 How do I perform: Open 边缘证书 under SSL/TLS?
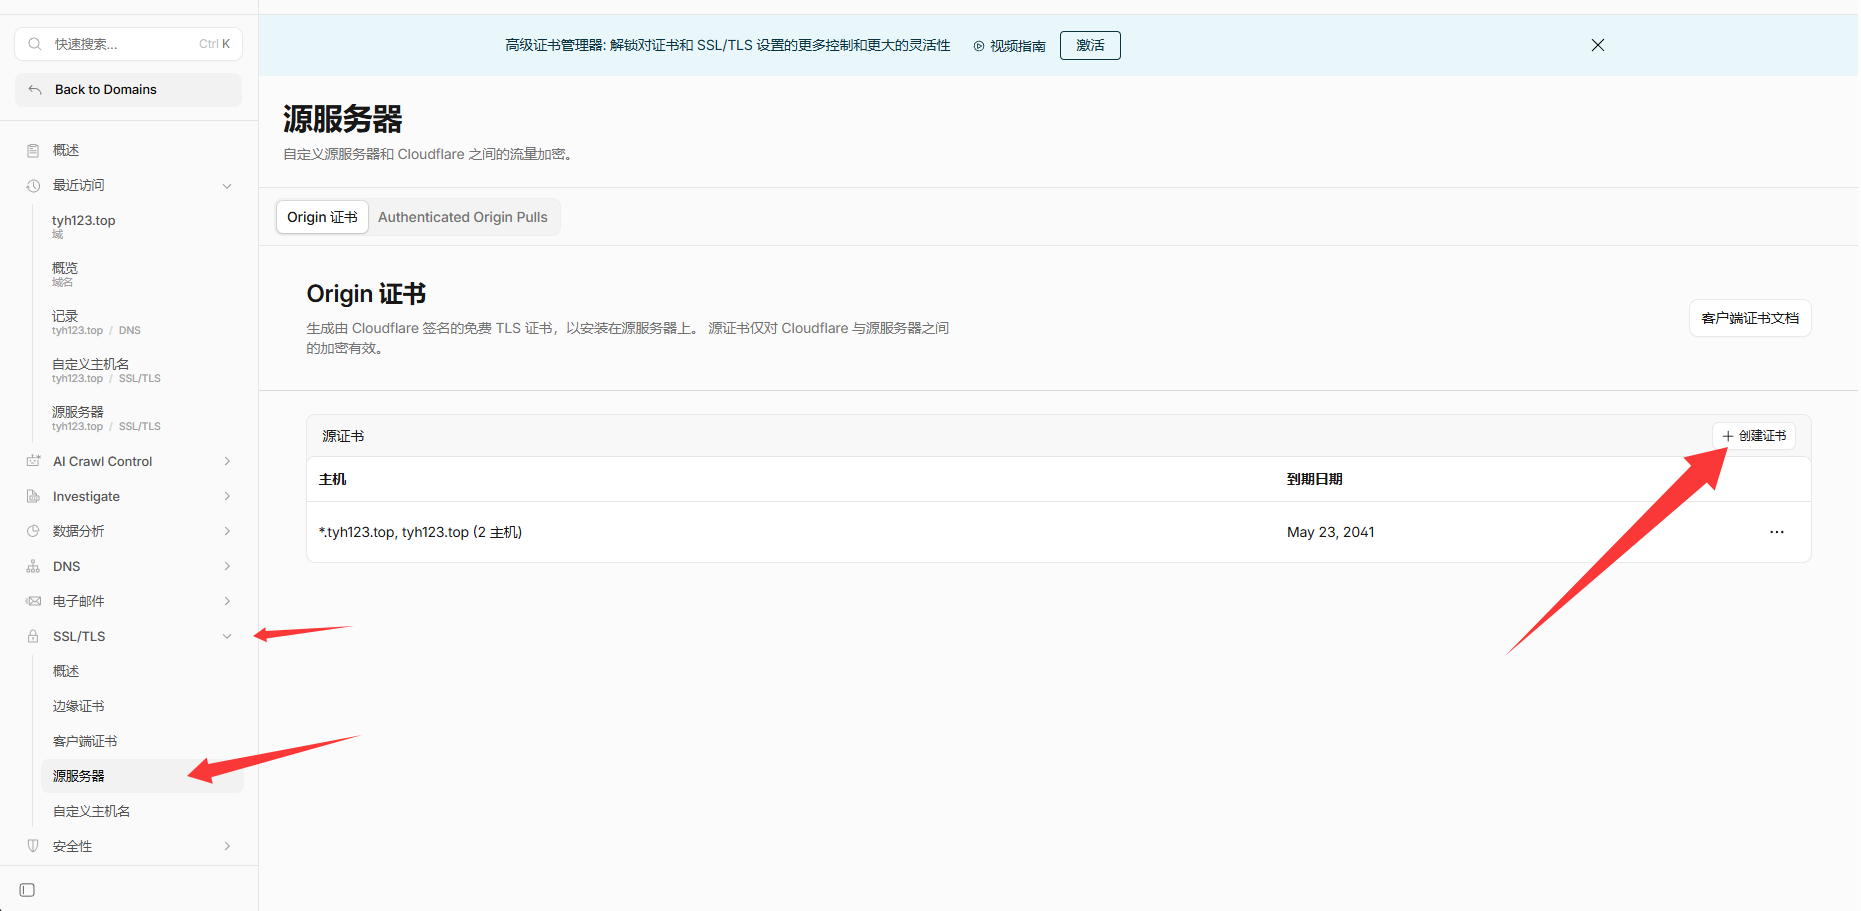(x=142, y=706)
